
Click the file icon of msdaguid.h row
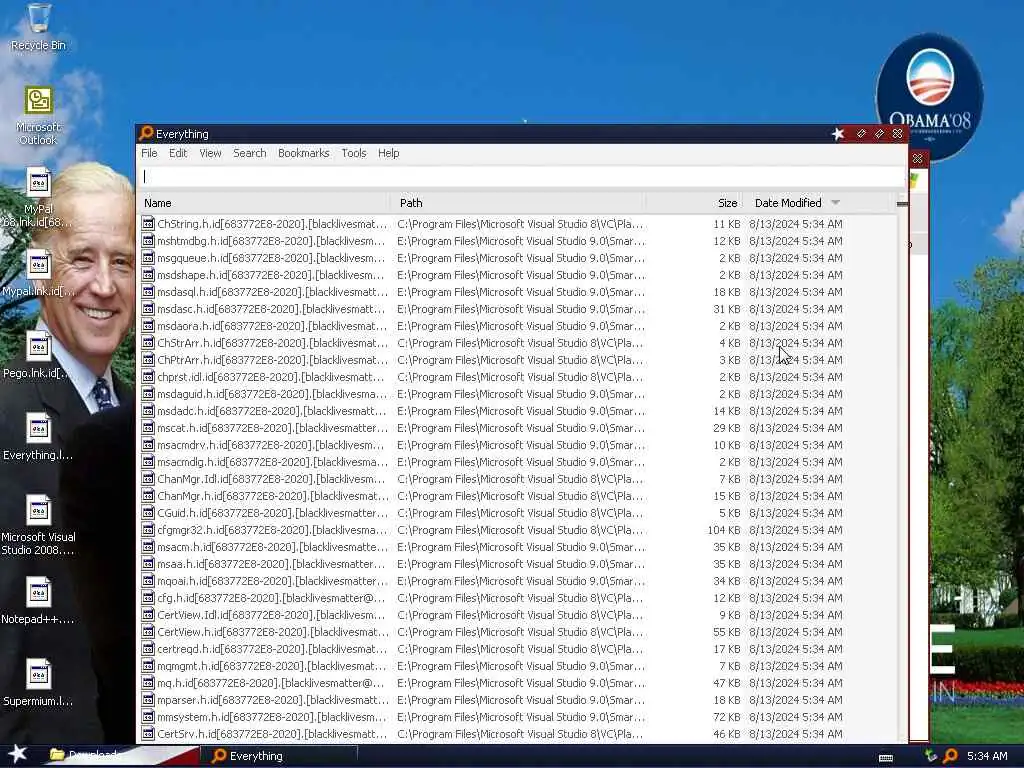[148, 394]
